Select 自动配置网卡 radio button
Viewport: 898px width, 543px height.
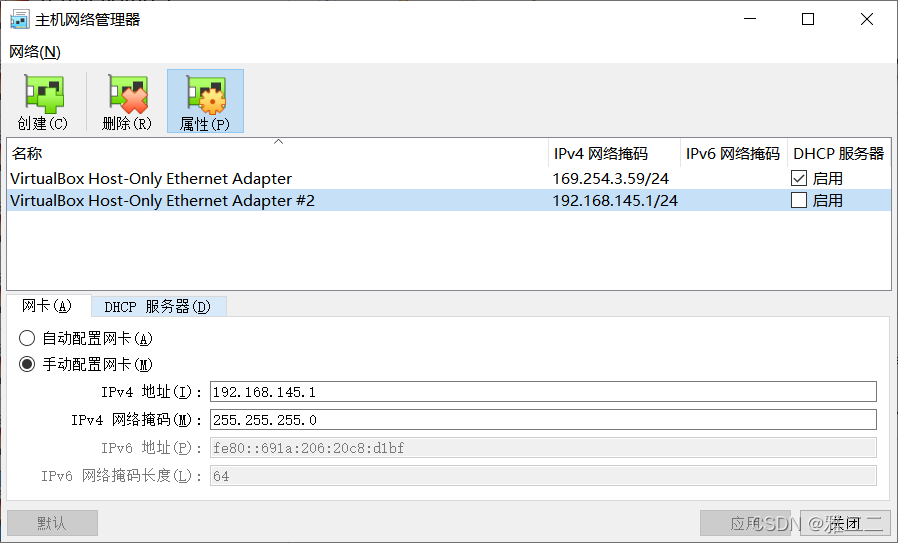tap(27, 339)
